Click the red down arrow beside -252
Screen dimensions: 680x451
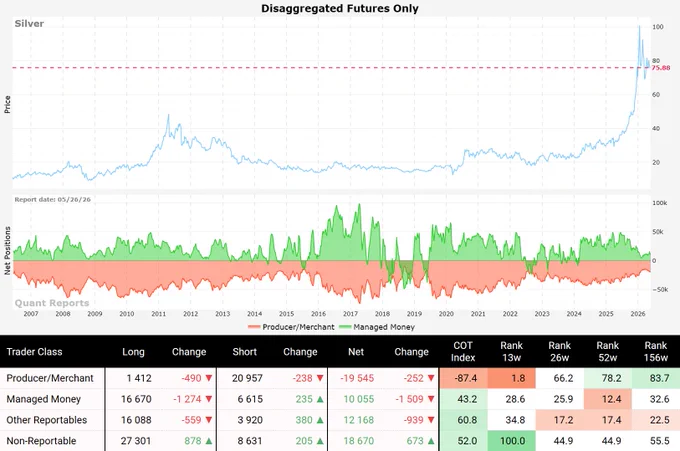(x=431, y=378)
